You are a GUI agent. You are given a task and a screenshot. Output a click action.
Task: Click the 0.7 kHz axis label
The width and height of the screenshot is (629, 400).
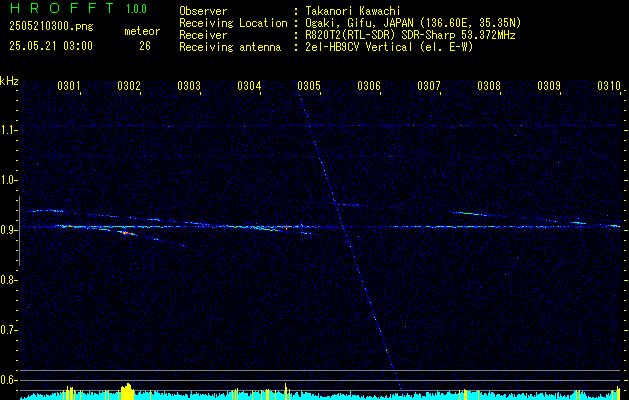pos(7,330)
